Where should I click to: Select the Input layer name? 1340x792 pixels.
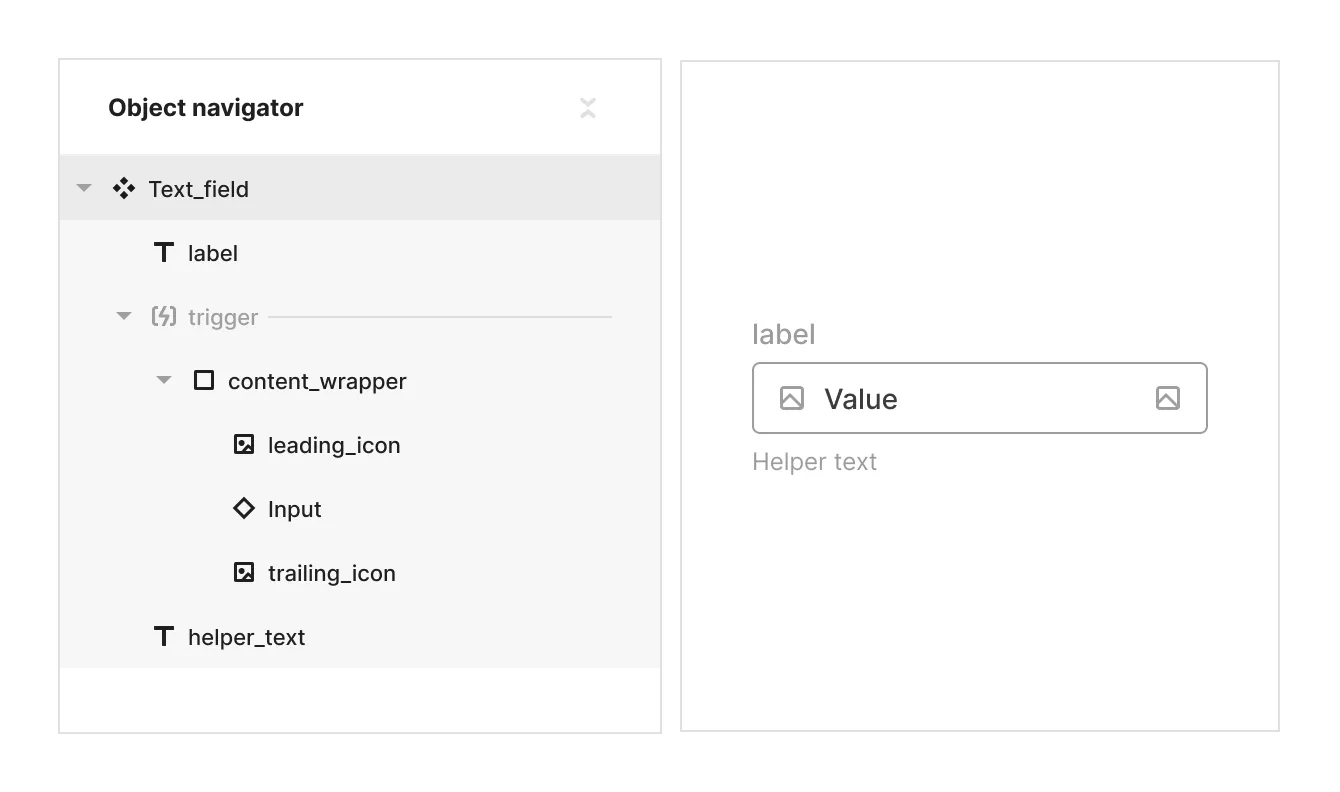[x=295, y=509]
